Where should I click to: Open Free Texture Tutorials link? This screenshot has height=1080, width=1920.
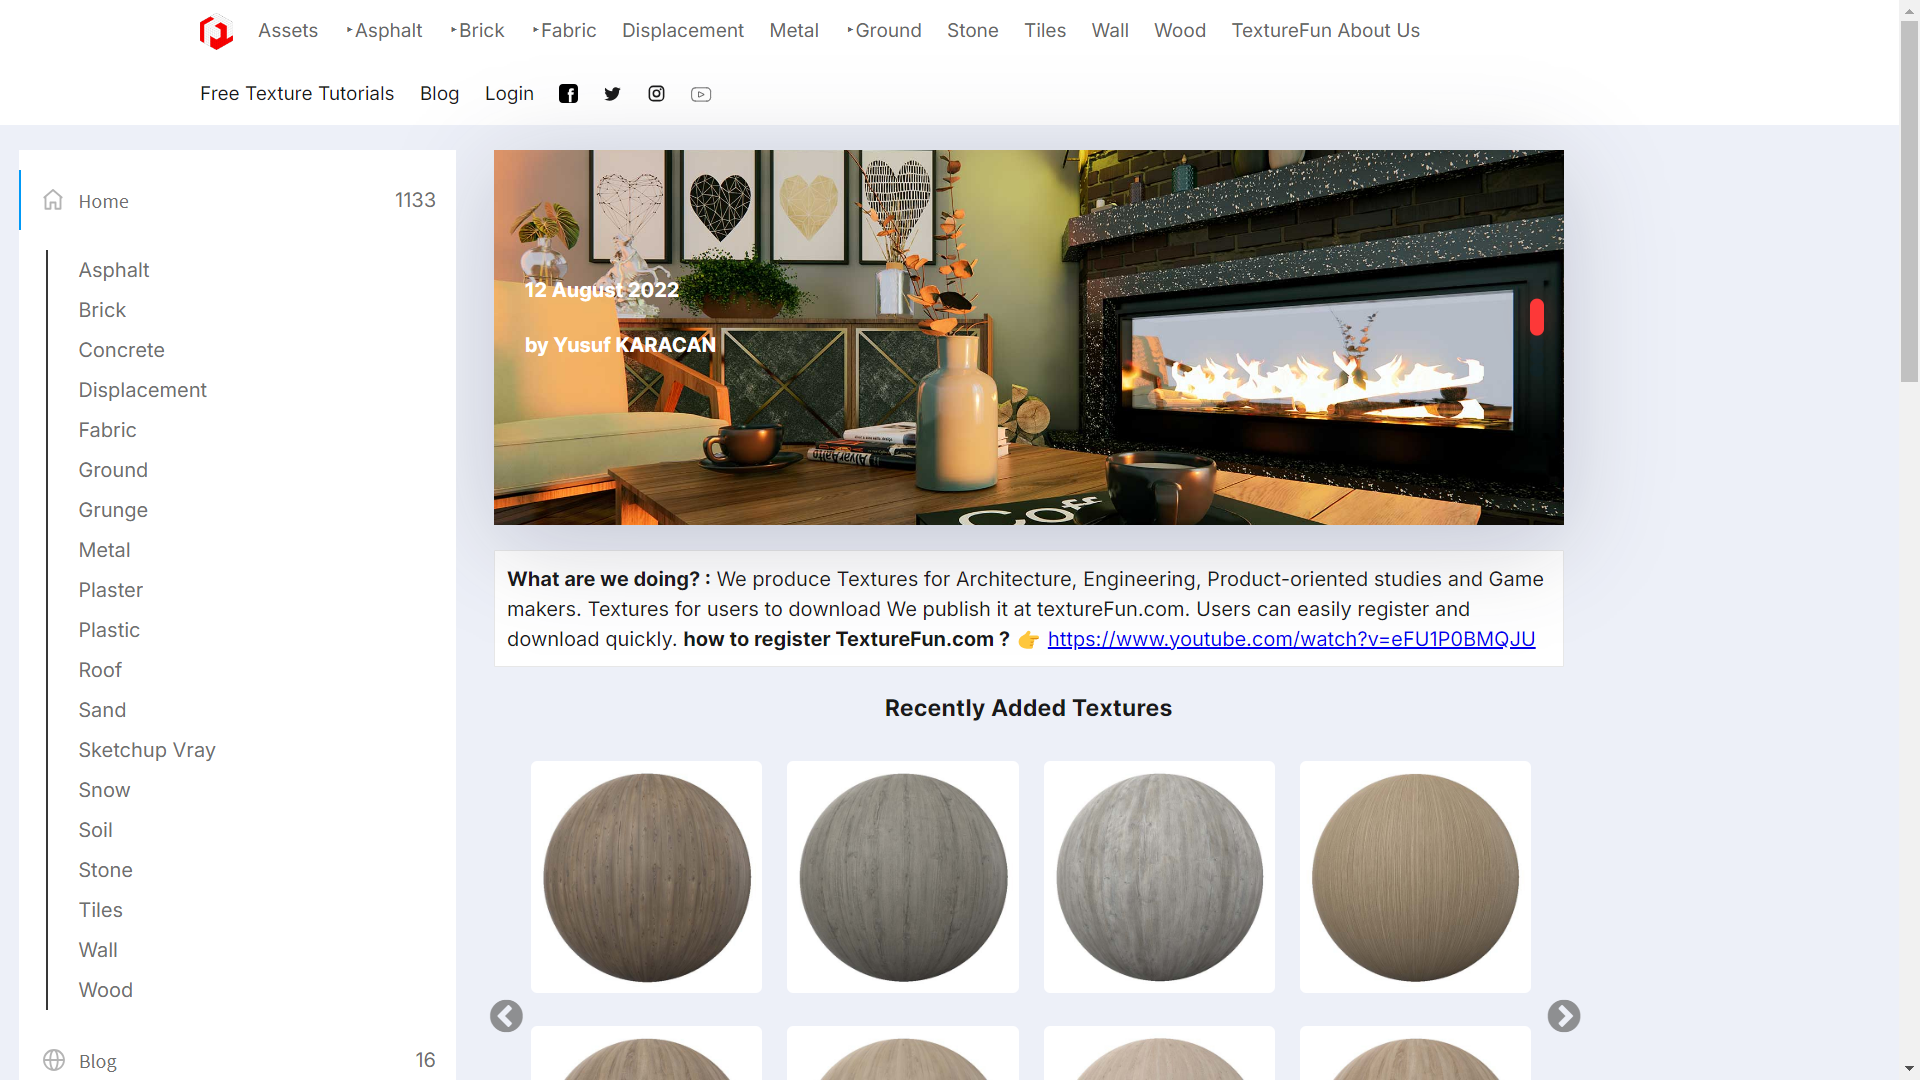(297, 94)
